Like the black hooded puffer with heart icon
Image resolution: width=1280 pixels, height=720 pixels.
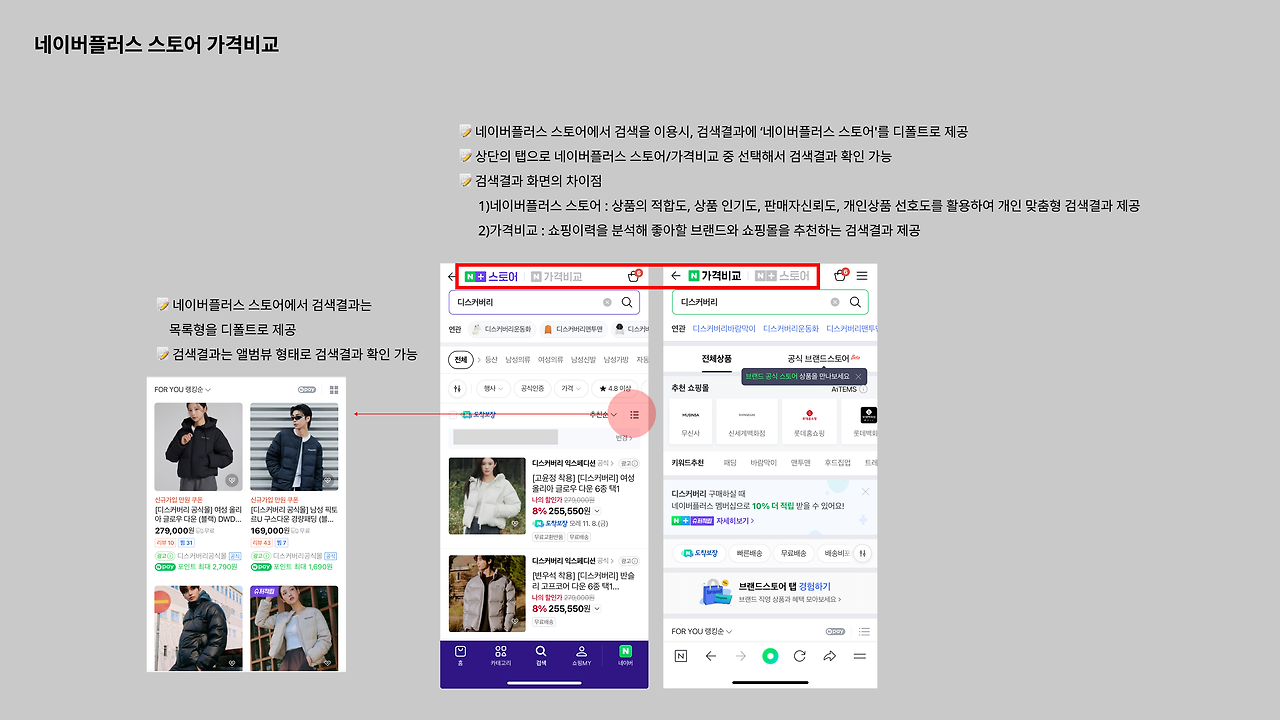pos(231,480)
